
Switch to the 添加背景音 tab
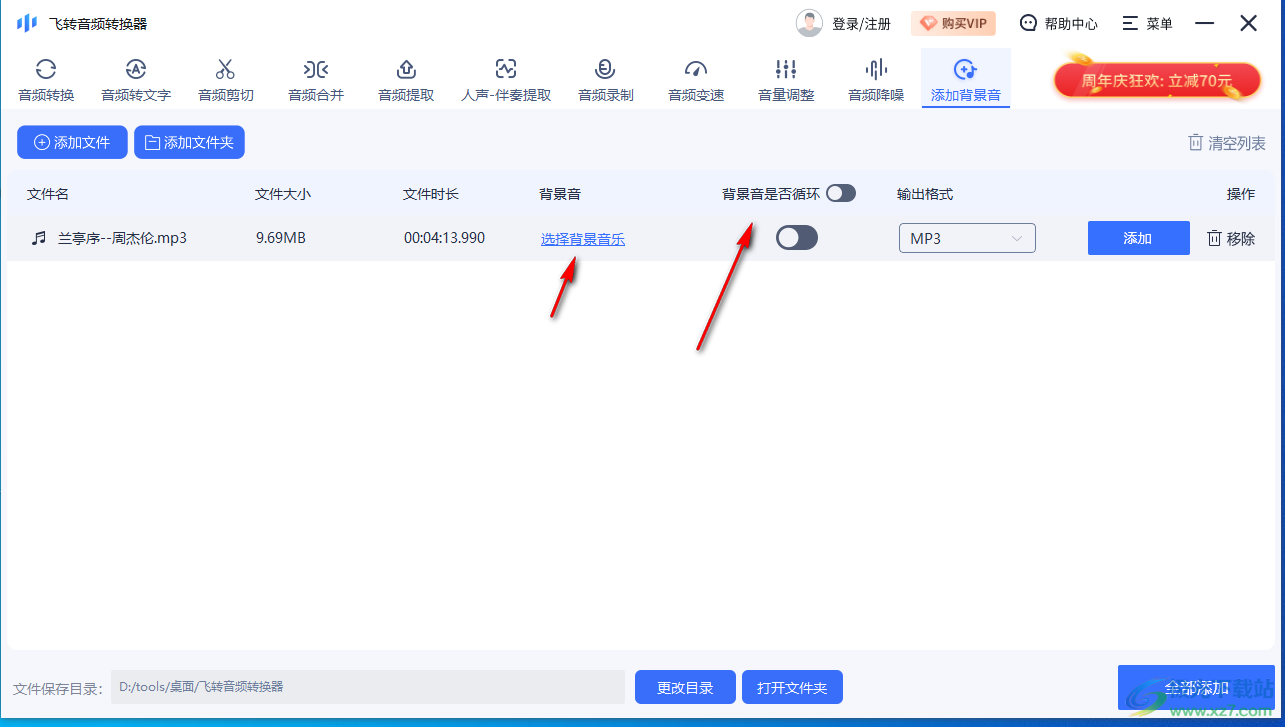pyautogui.click(x=965, y=78)
